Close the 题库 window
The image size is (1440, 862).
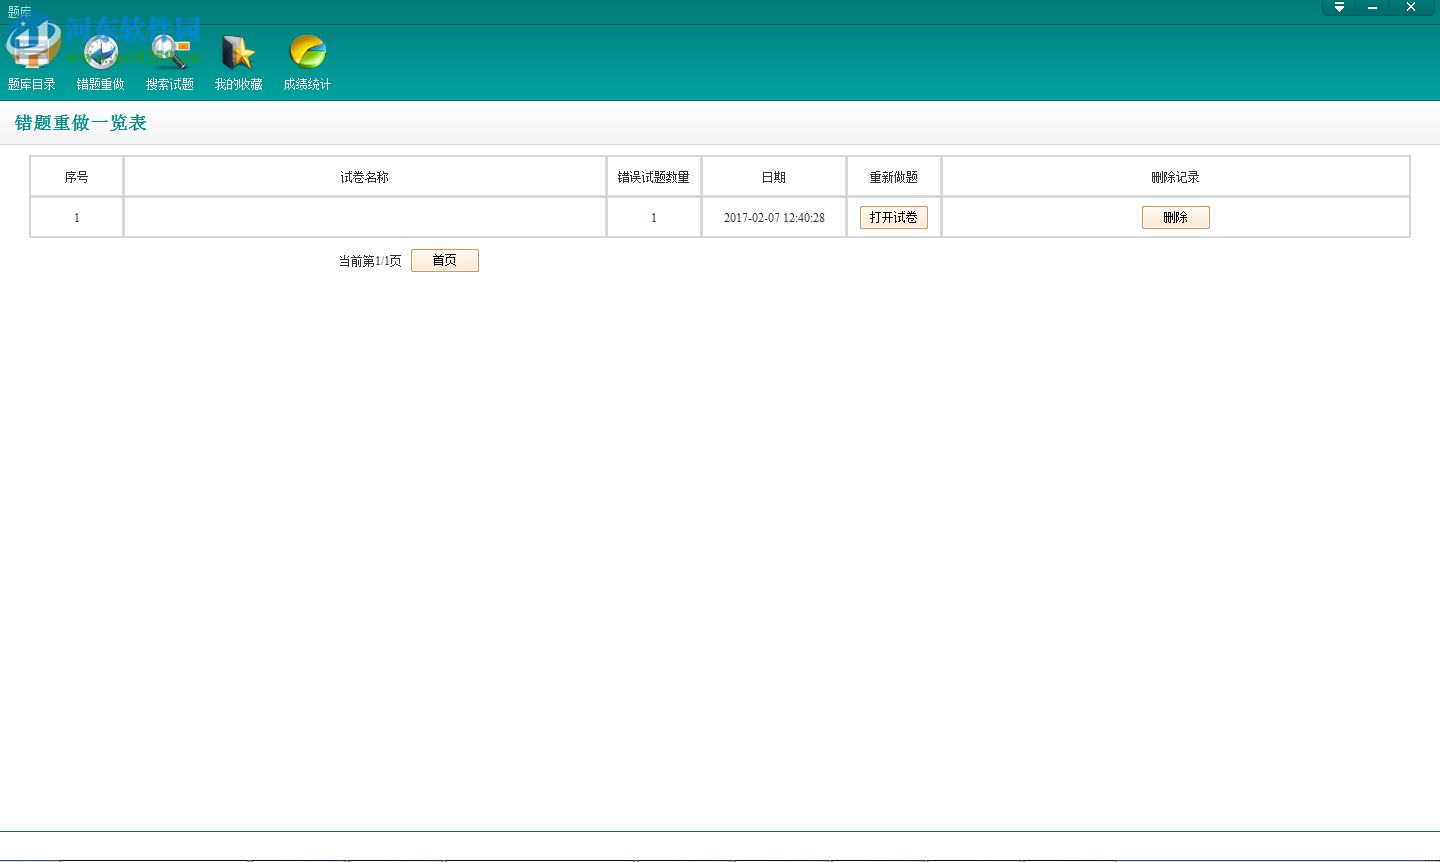pos(1411,8)
